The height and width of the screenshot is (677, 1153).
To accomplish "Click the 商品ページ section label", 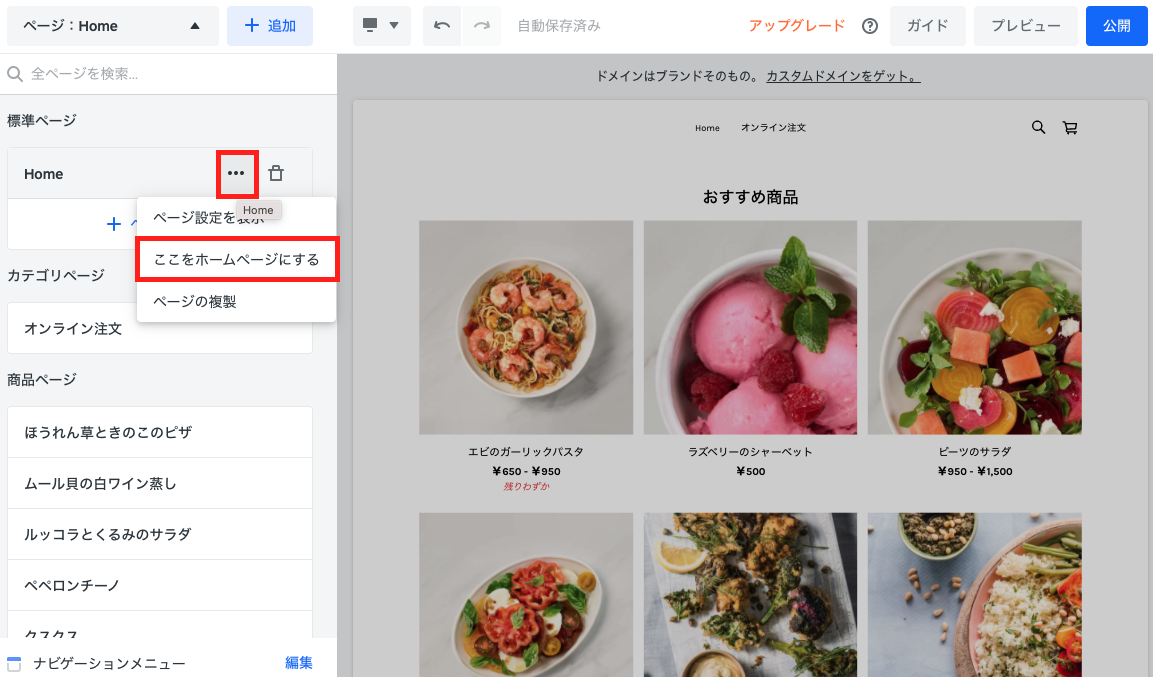I will coord(42,380).
